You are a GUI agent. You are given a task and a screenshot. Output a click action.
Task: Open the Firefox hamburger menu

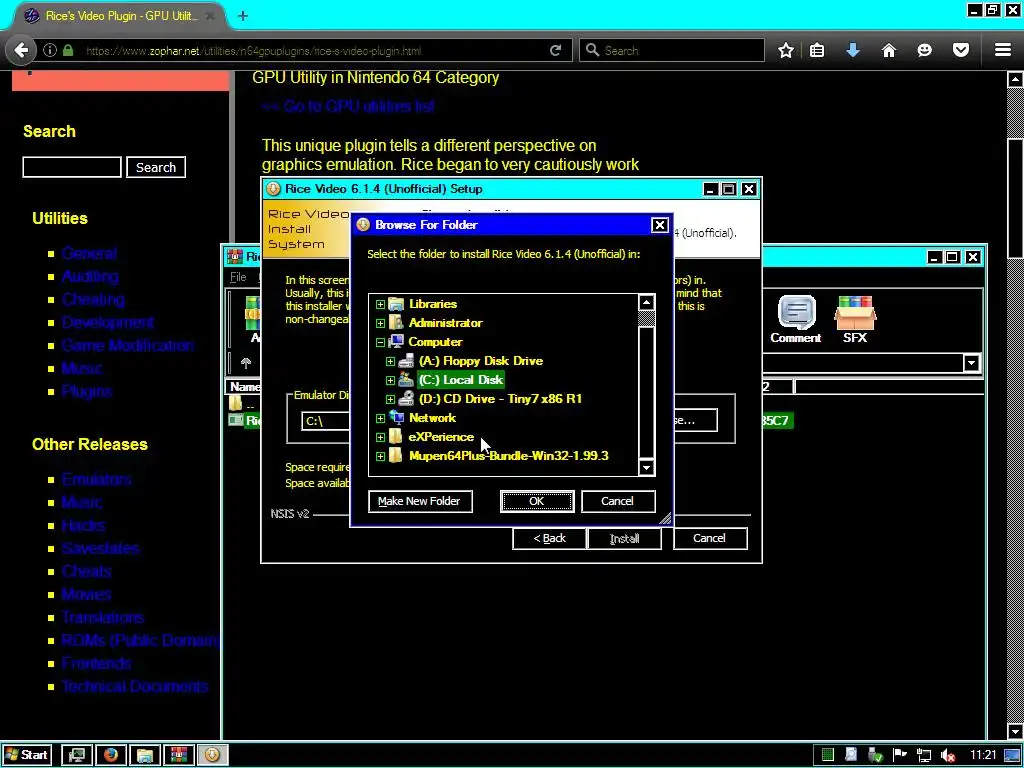pyautogui.click(x=1003, y=50)
